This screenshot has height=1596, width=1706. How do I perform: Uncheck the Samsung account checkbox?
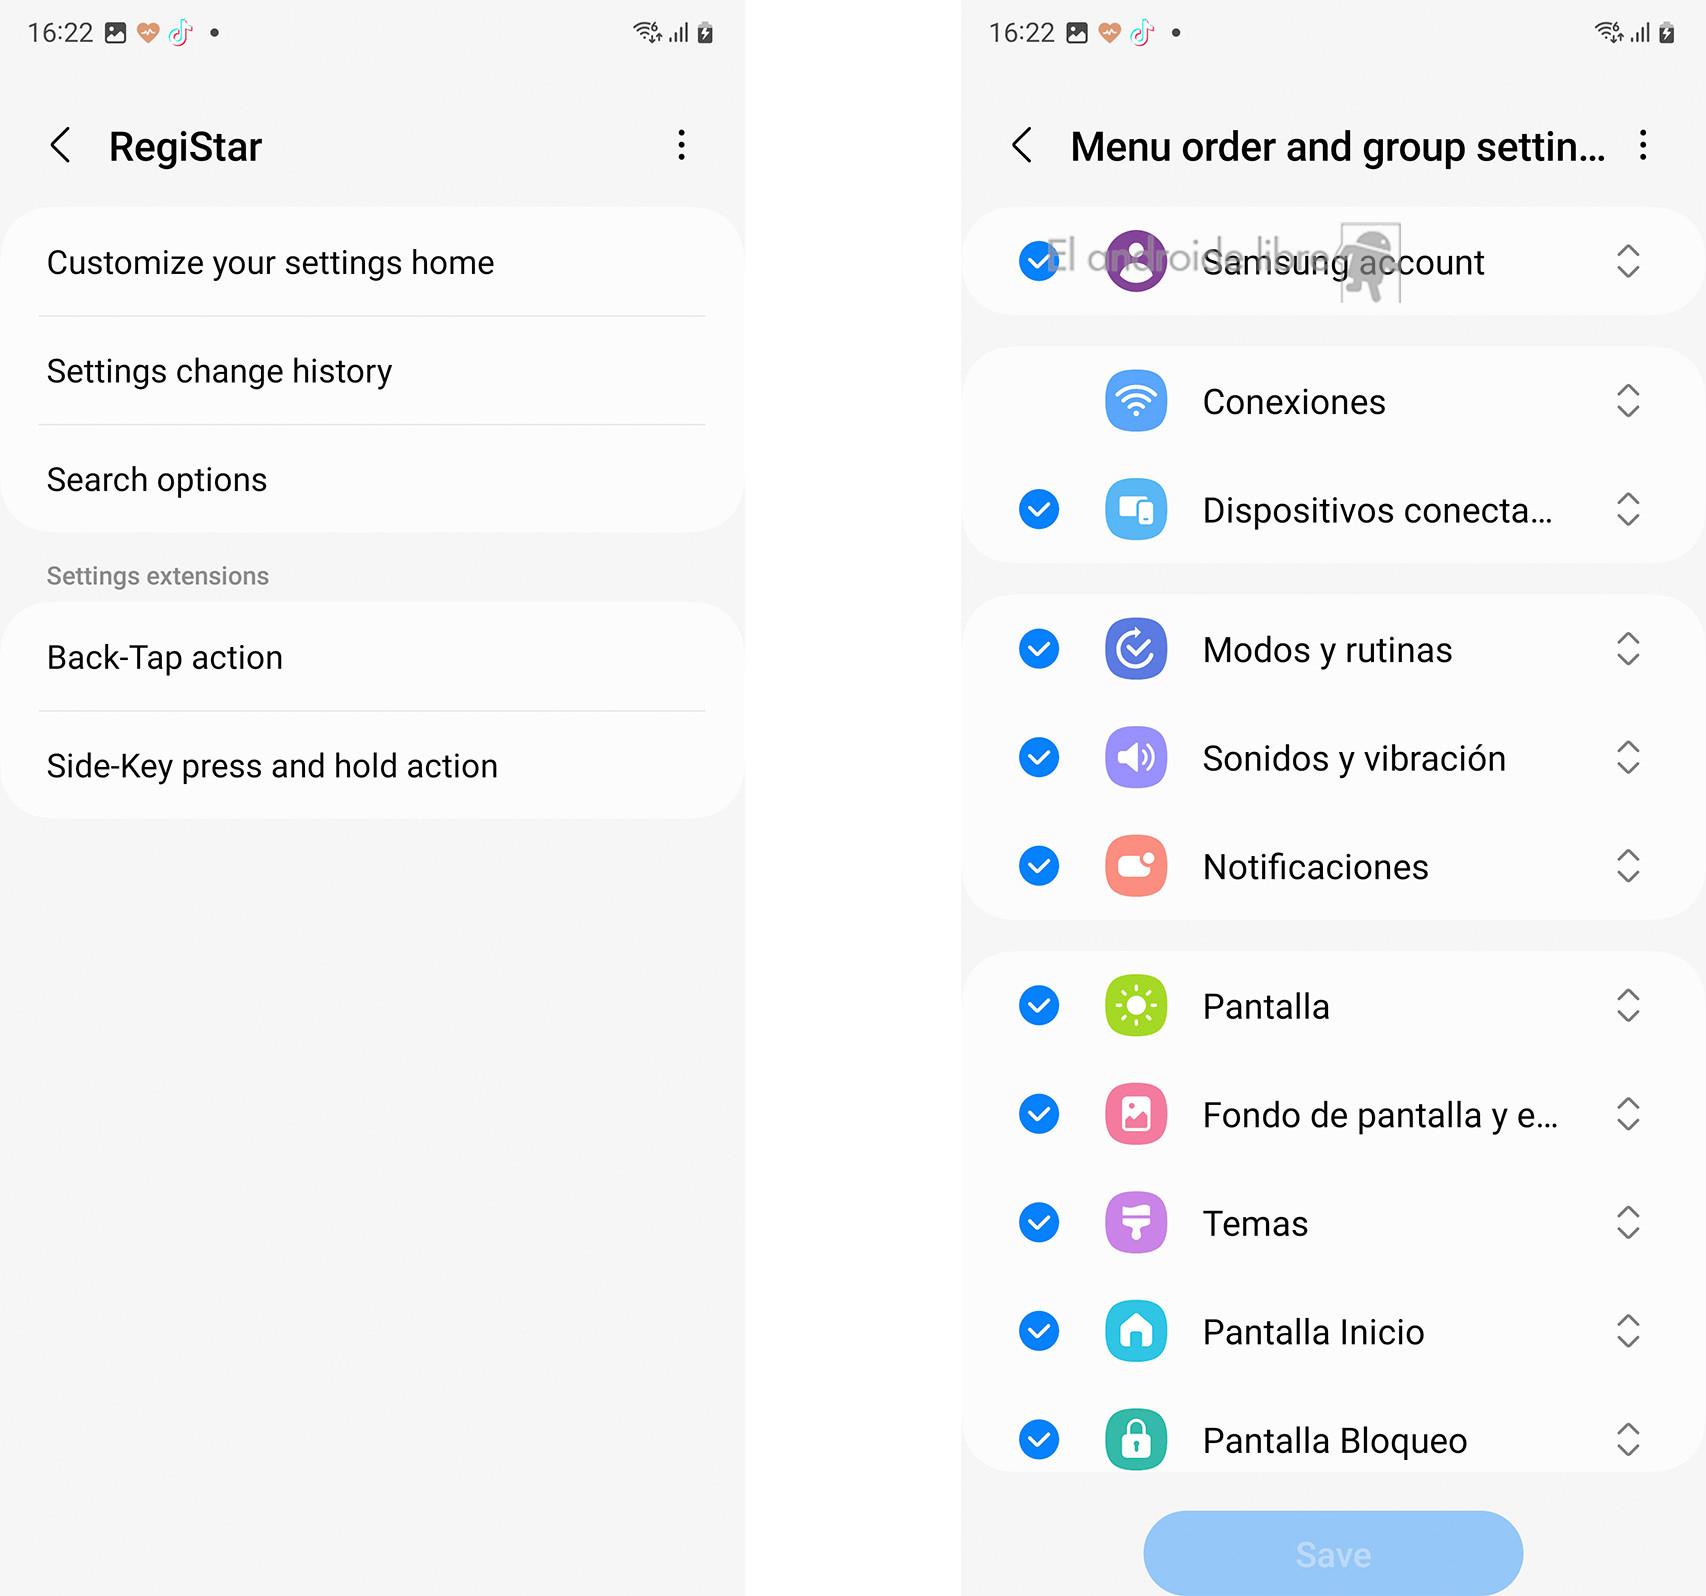pyautogui.click(x=1039, y=261)
